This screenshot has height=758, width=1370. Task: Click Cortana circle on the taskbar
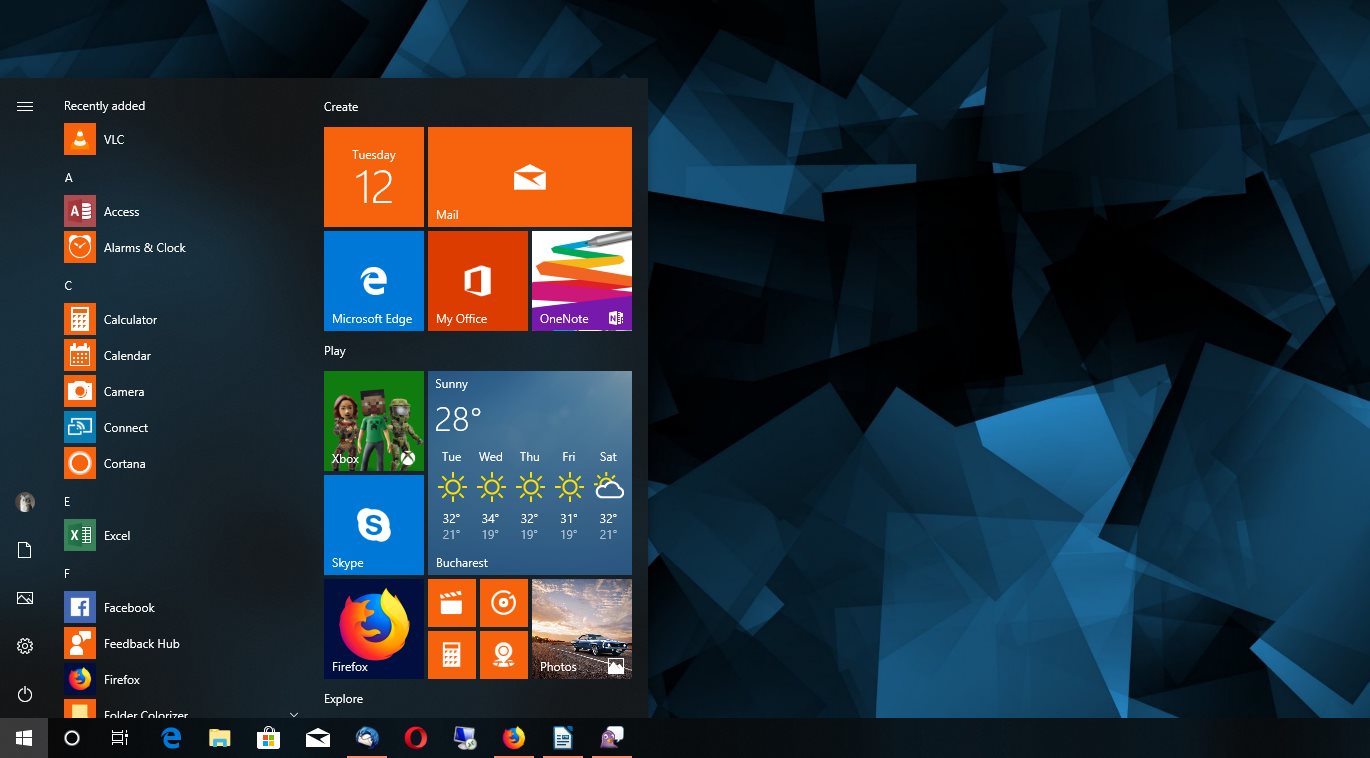pos(72,738)
